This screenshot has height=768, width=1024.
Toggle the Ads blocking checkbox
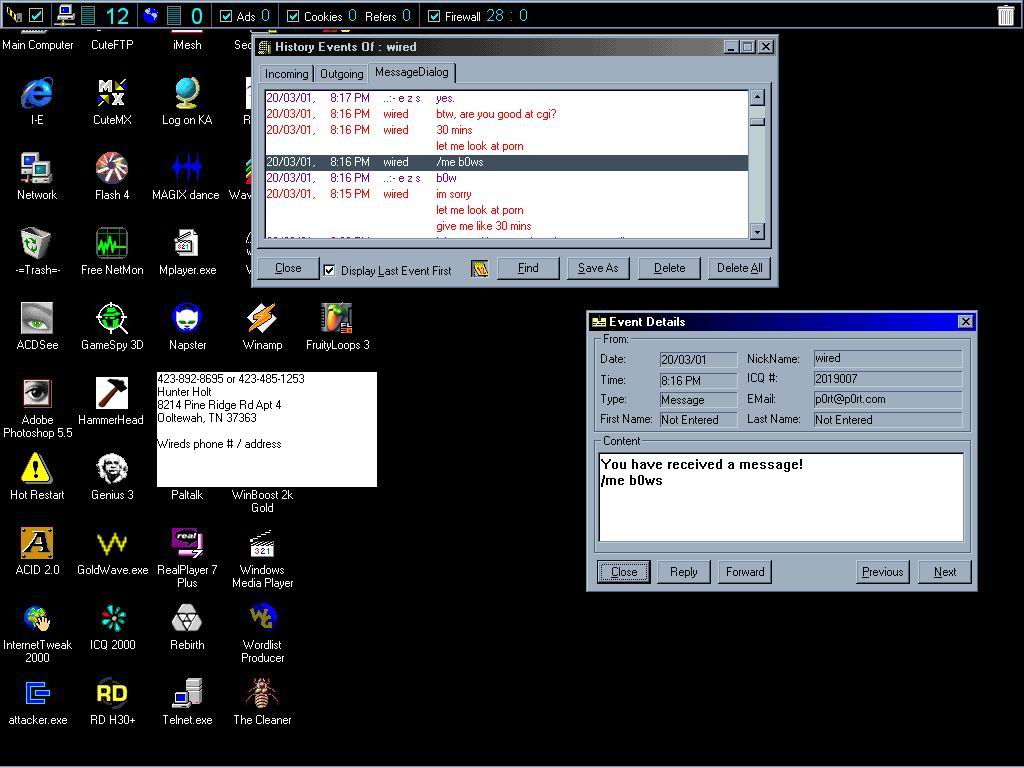click(x=226, y=16)
